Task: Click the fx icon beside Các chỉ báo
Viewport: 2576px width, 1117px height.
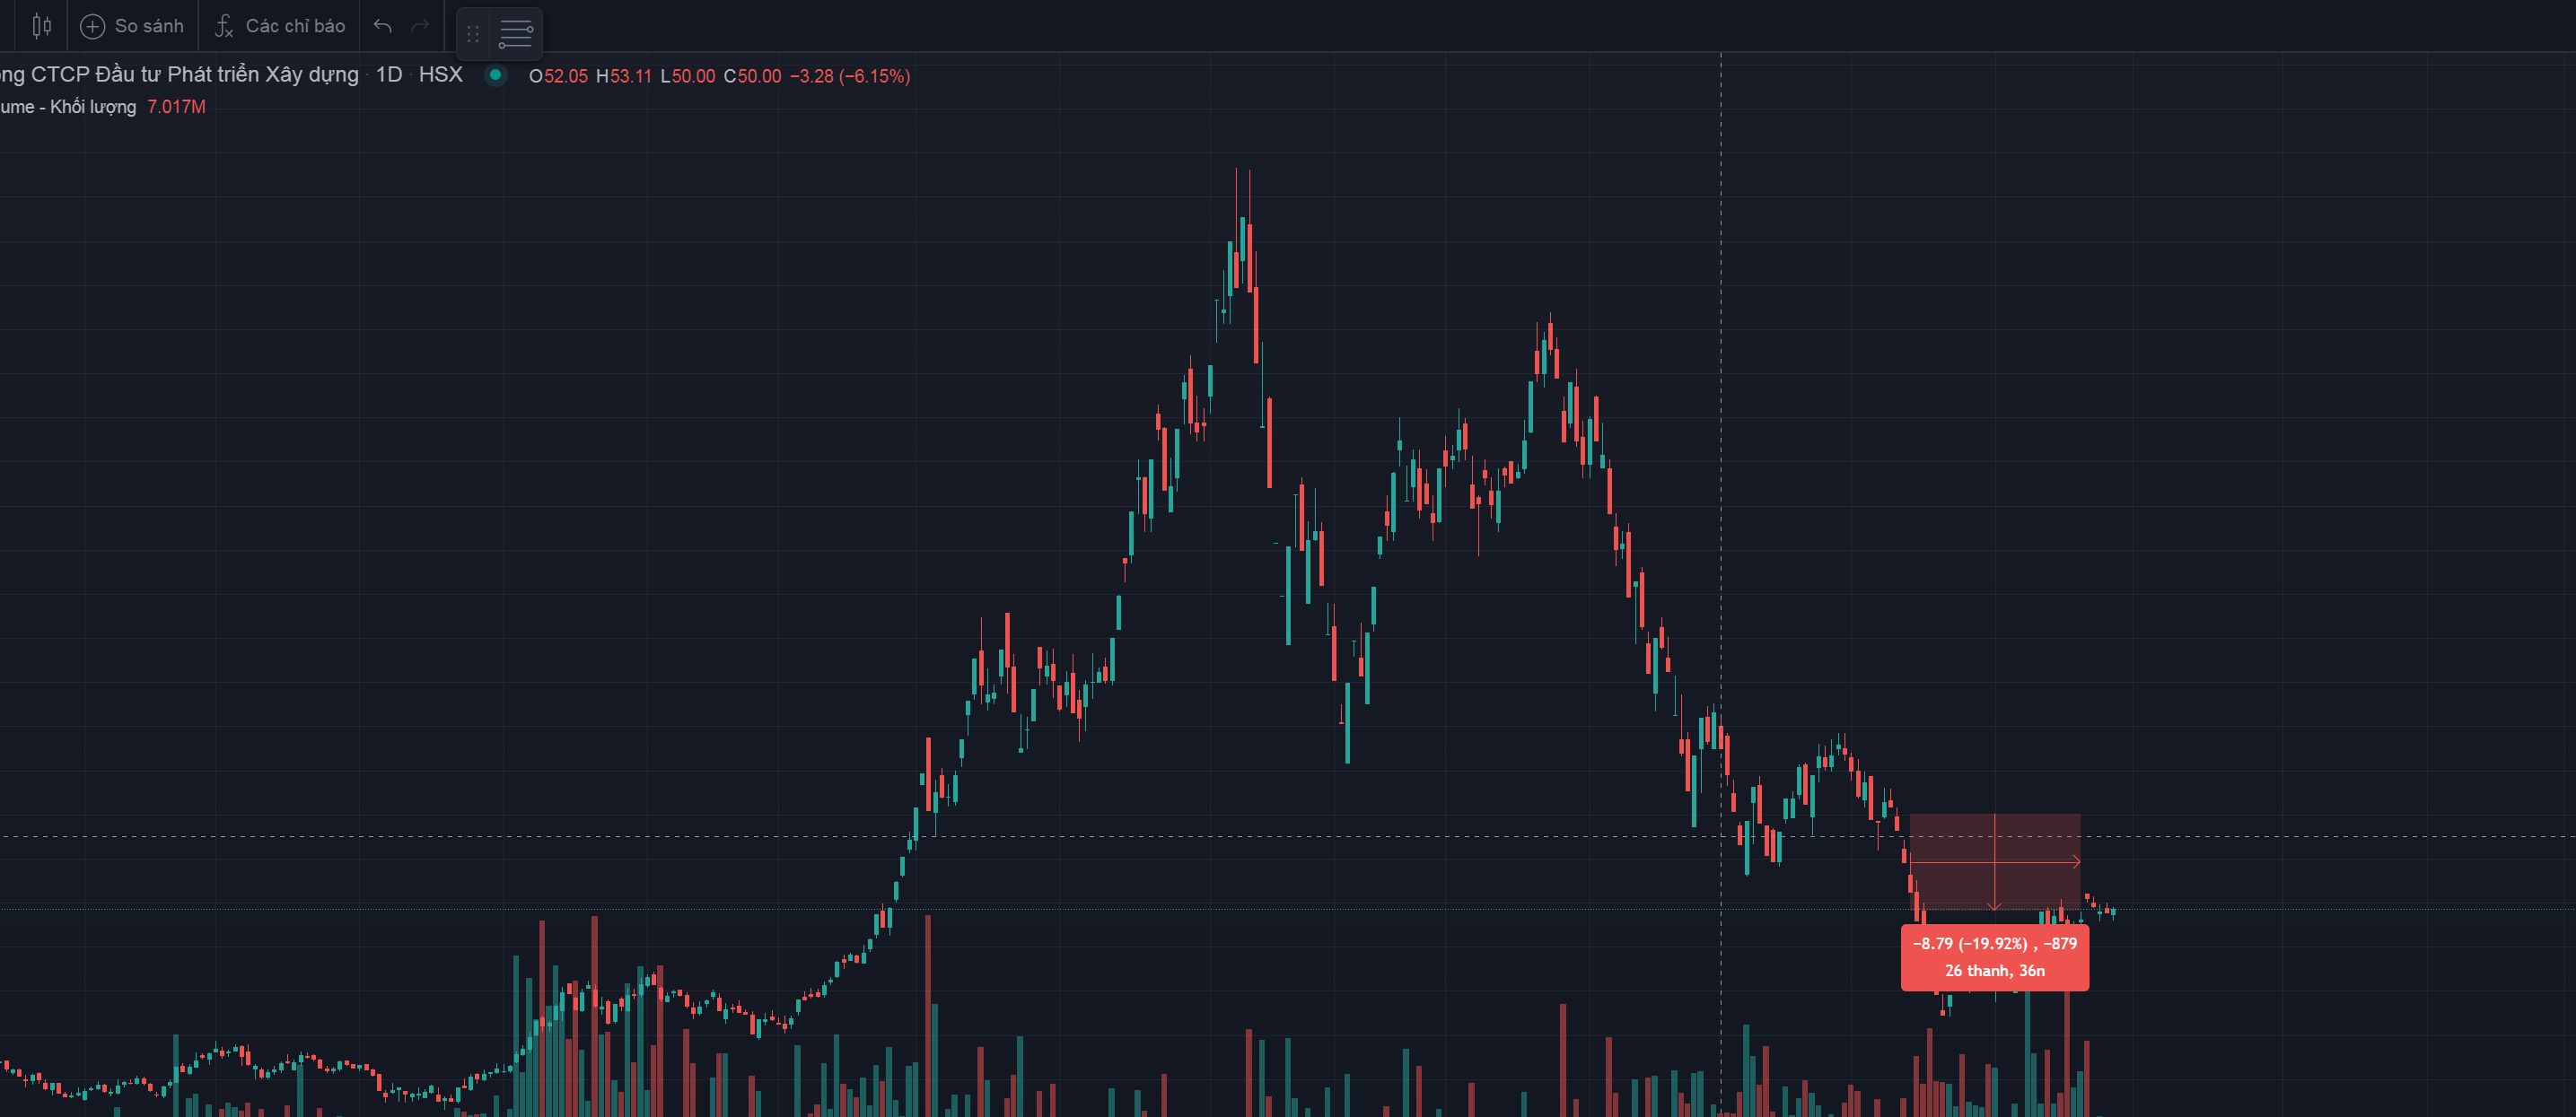Action: coord(224,26)
